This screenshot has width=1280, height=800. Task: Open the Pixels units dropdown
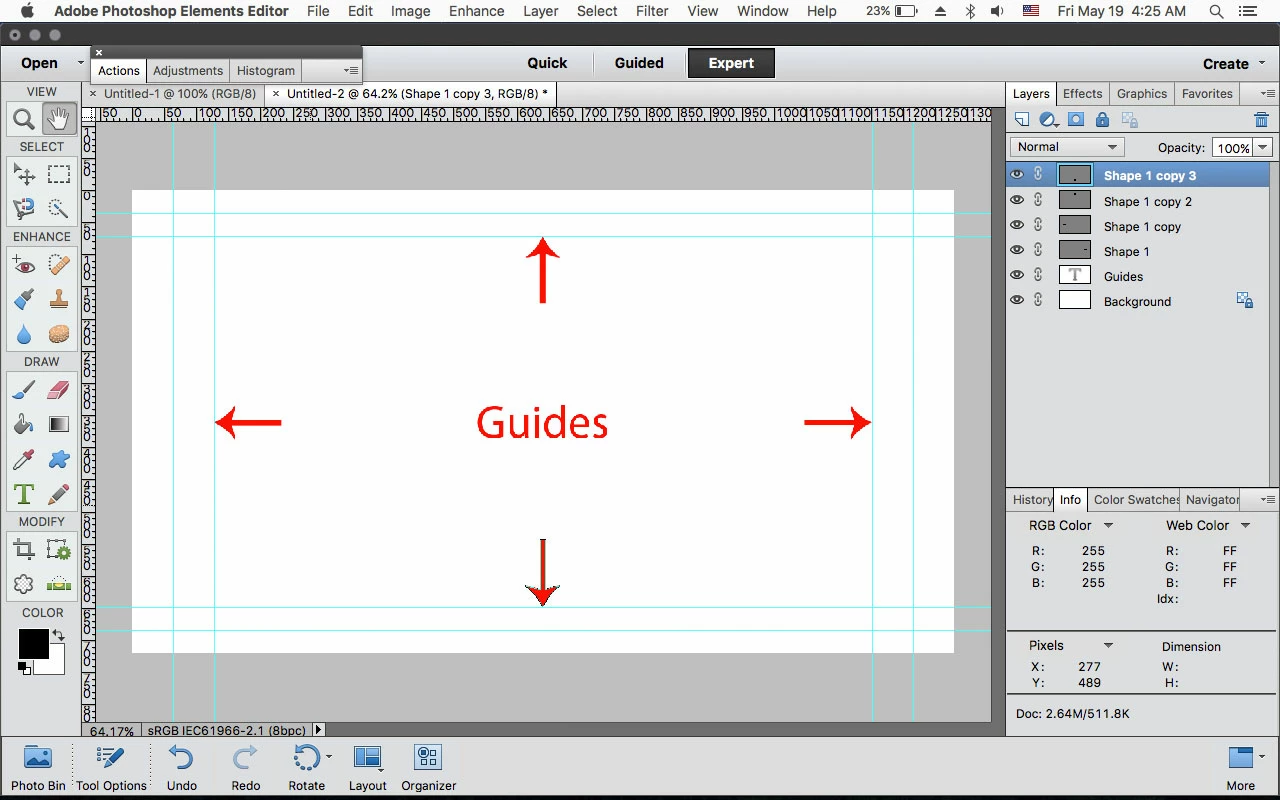[x=1108, y=646]
